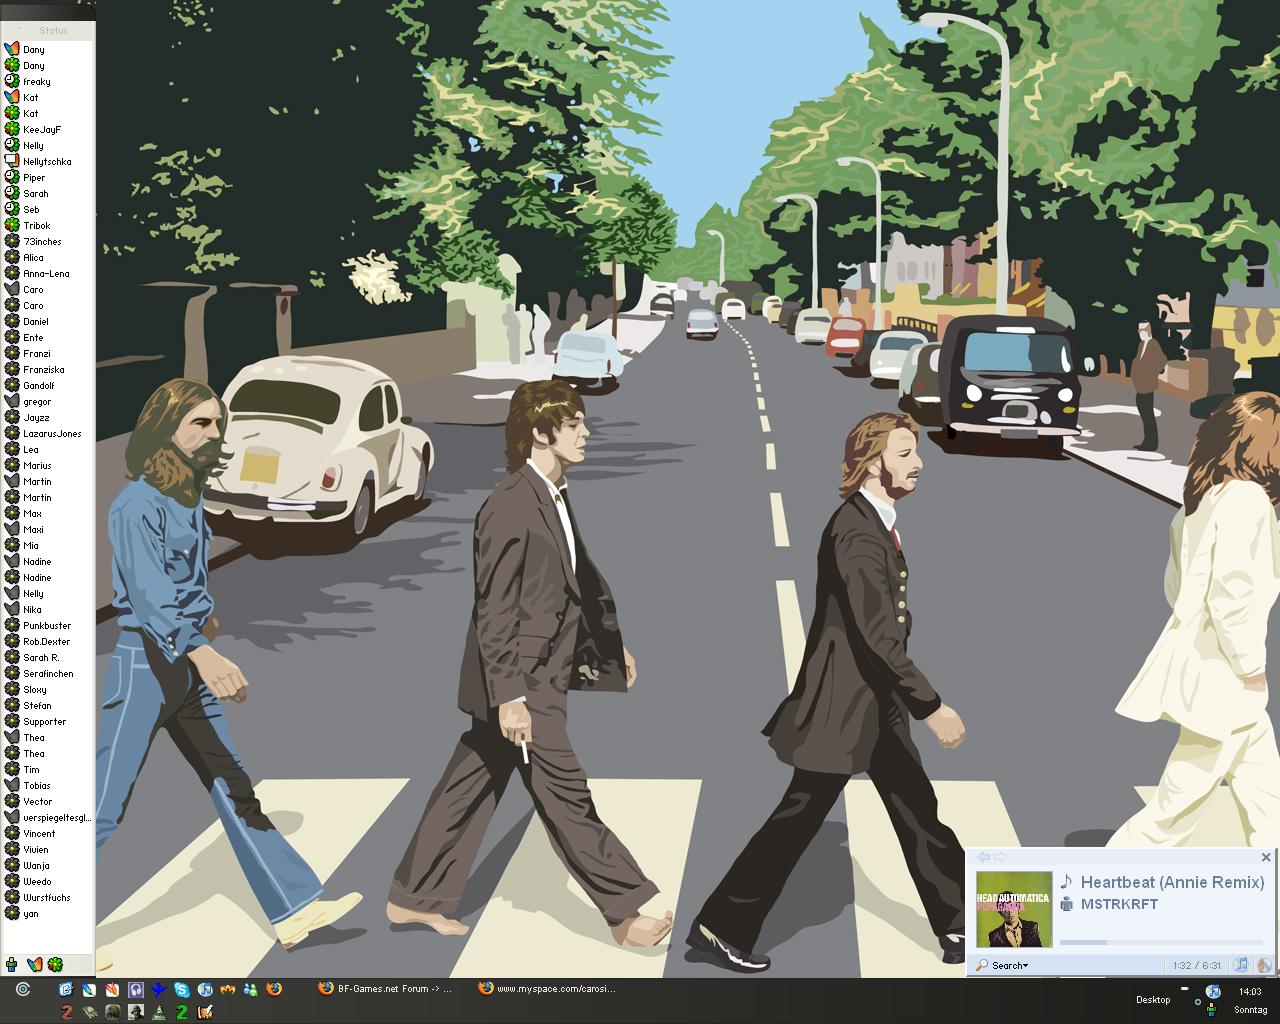Image resolution: width=1280 pixels, height=1024 pixels.
Task: Click the Heartbeat (Annie Remix) song title
Action: coord(1172,882)
